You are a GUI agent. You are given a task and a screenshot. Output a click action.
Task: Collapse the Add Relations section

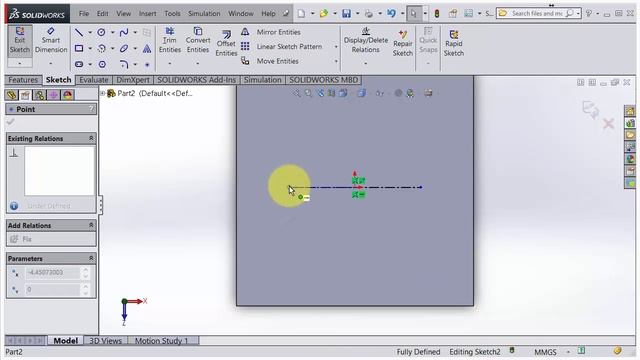pyautogui.click(x=91, y=225)
